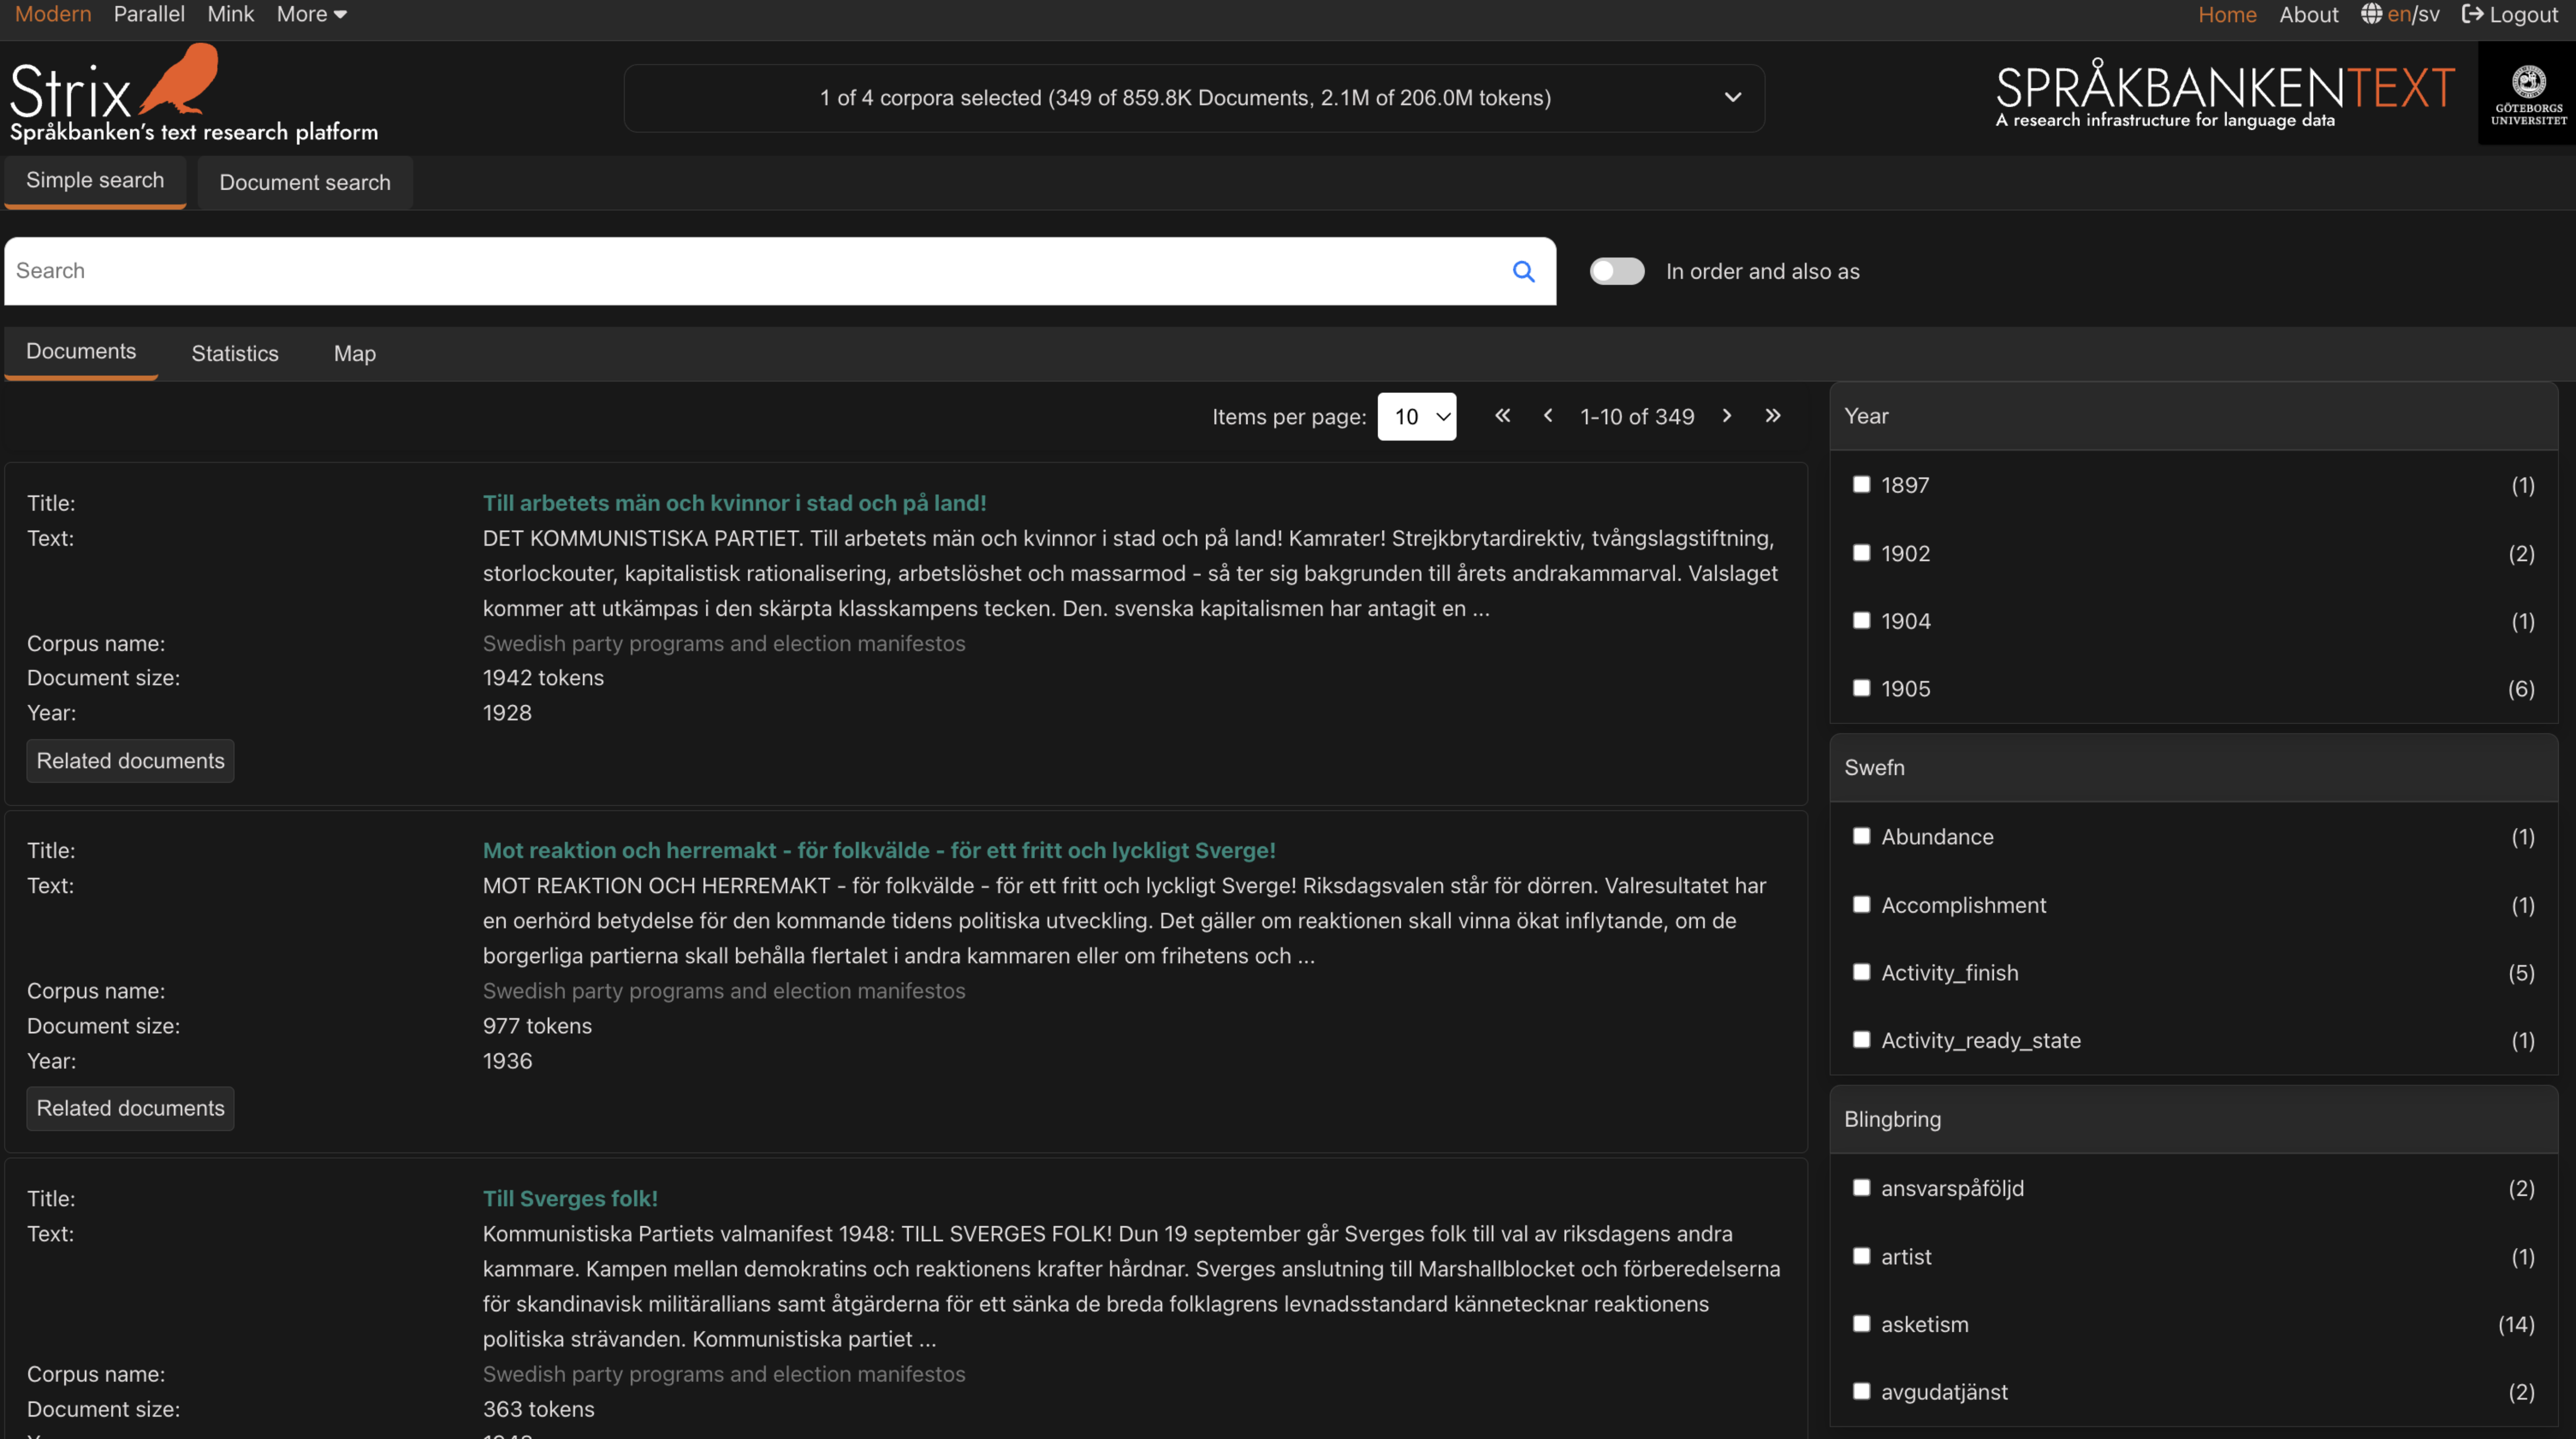Show related documents for the 1936 manifesto
The height and width of the screenshot is (1439, 2576).
[x=130, y=1108]
